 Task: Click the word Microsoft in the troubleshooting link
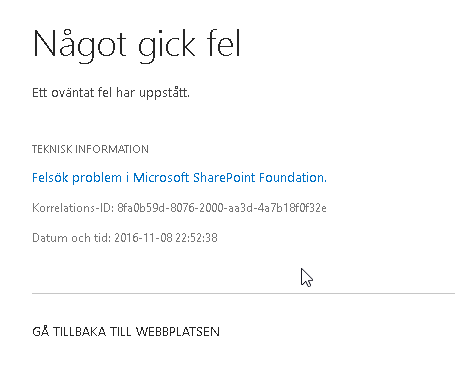(x=161, y=178)
